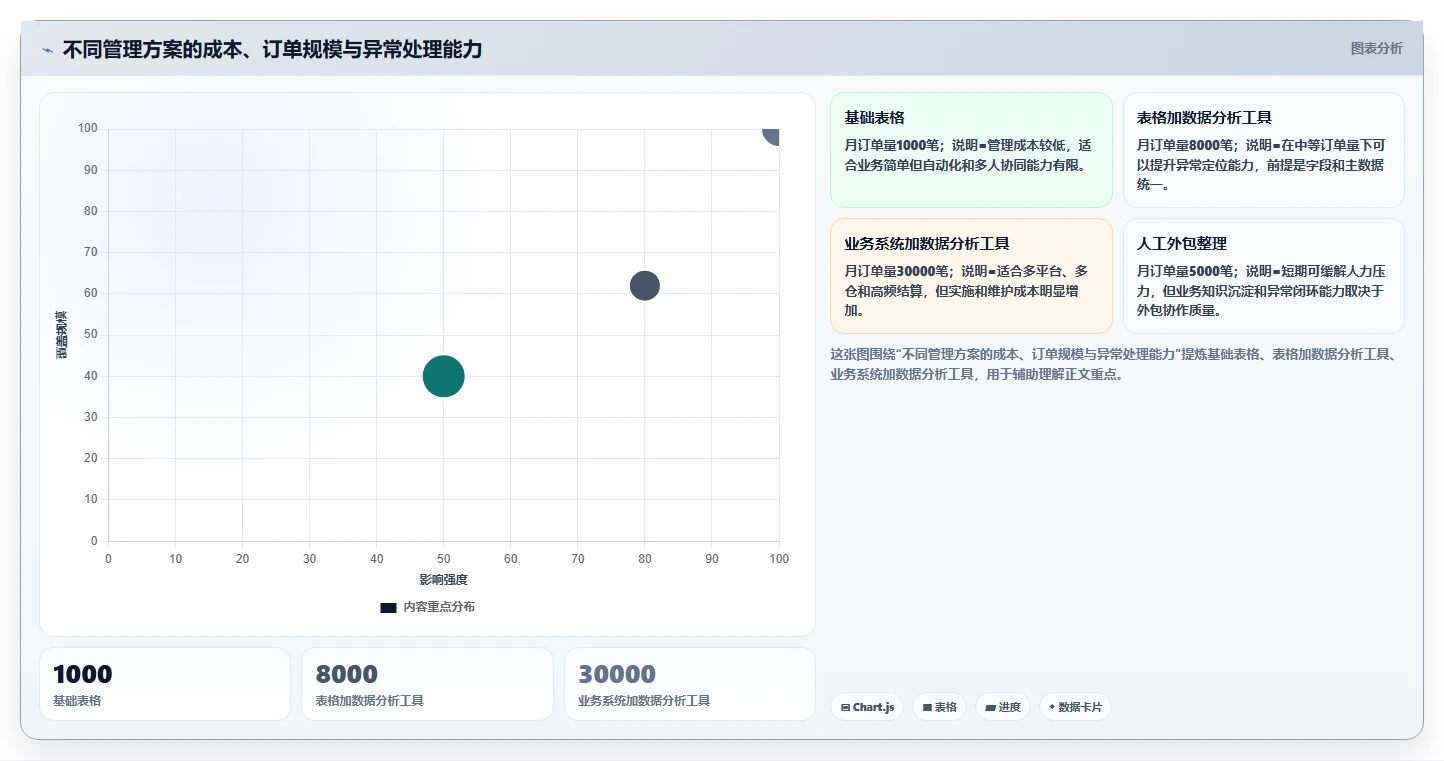Click the y-axis tick label 60
The height and width of the screenshot is (761, 1444).
91,293
